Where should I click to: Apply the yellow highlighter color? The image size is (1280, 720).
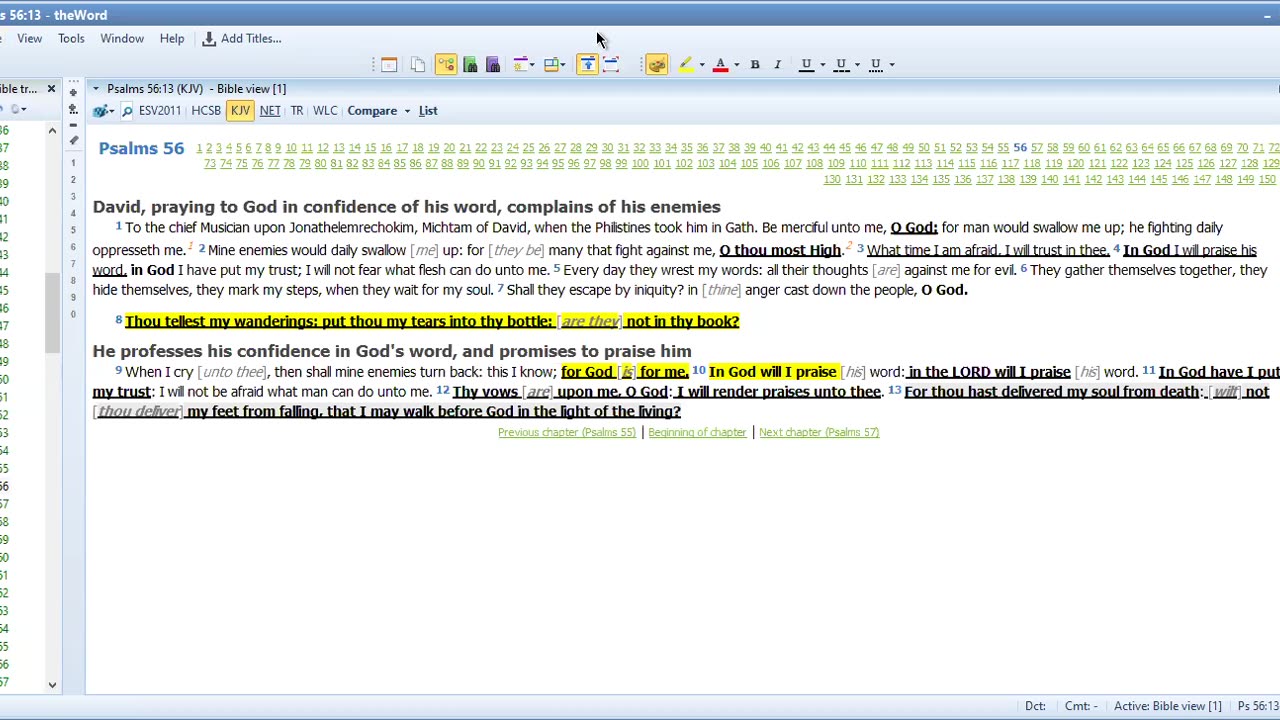pos(686,65)
